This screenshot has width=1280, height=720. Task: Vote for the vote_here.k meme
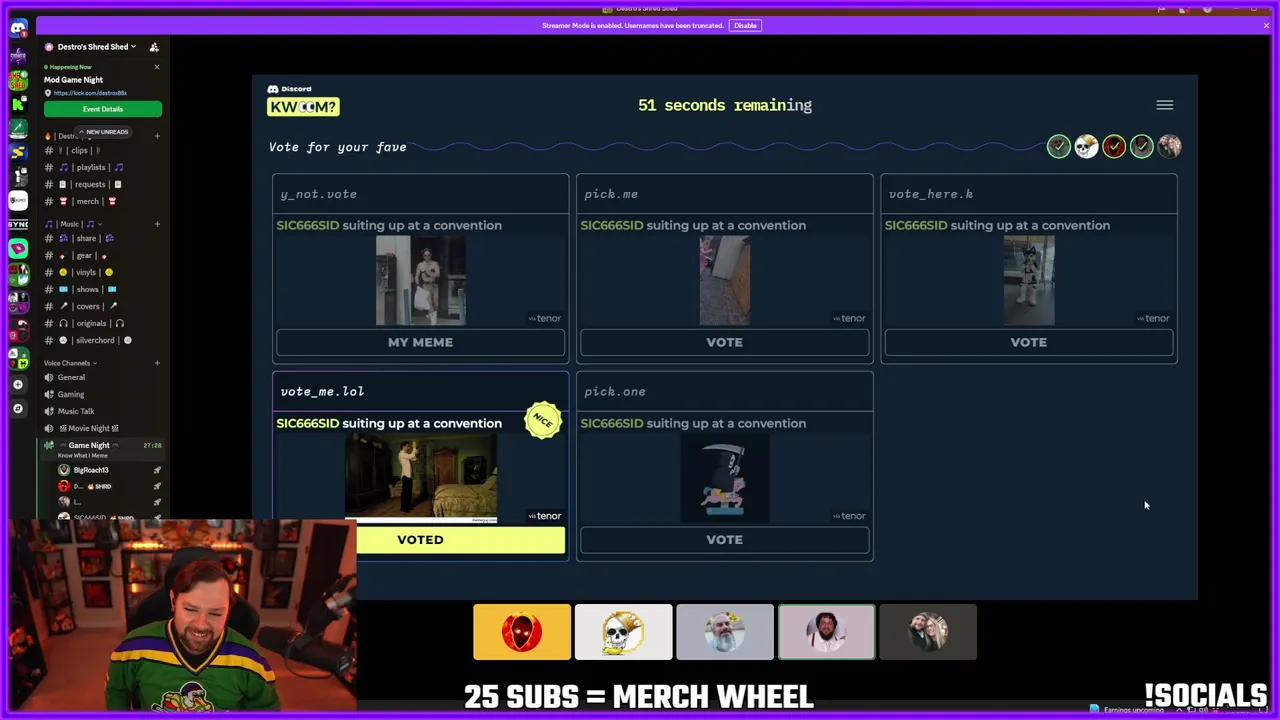(x=1028, y=342)
